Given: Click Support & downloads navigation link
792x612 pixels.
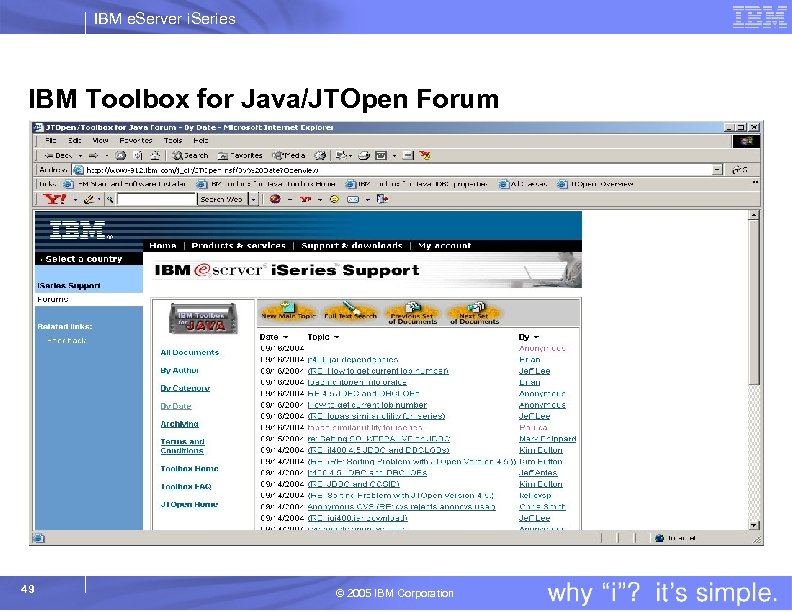Looking at the screenshot, I should coord(352,245).
